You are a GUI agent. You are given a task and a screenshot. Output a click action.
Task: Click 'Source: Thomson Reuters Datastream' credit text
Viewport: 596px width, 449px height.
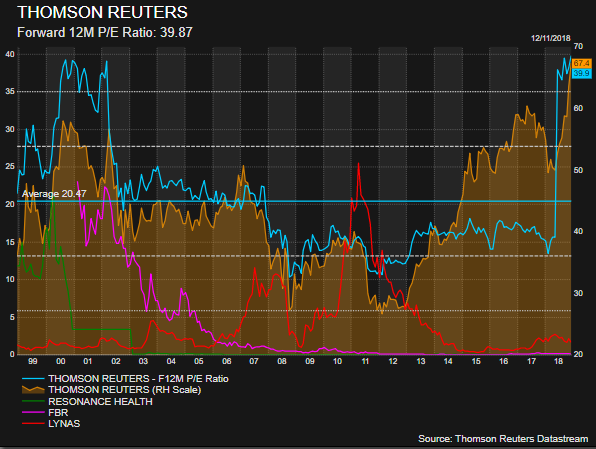point(503,439)
